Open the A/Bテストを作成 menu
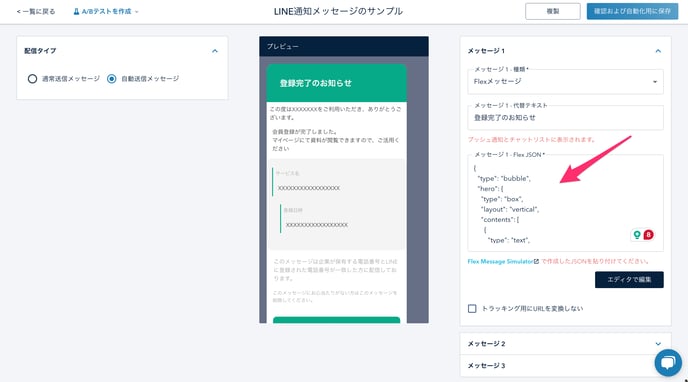 pos(106,11)
